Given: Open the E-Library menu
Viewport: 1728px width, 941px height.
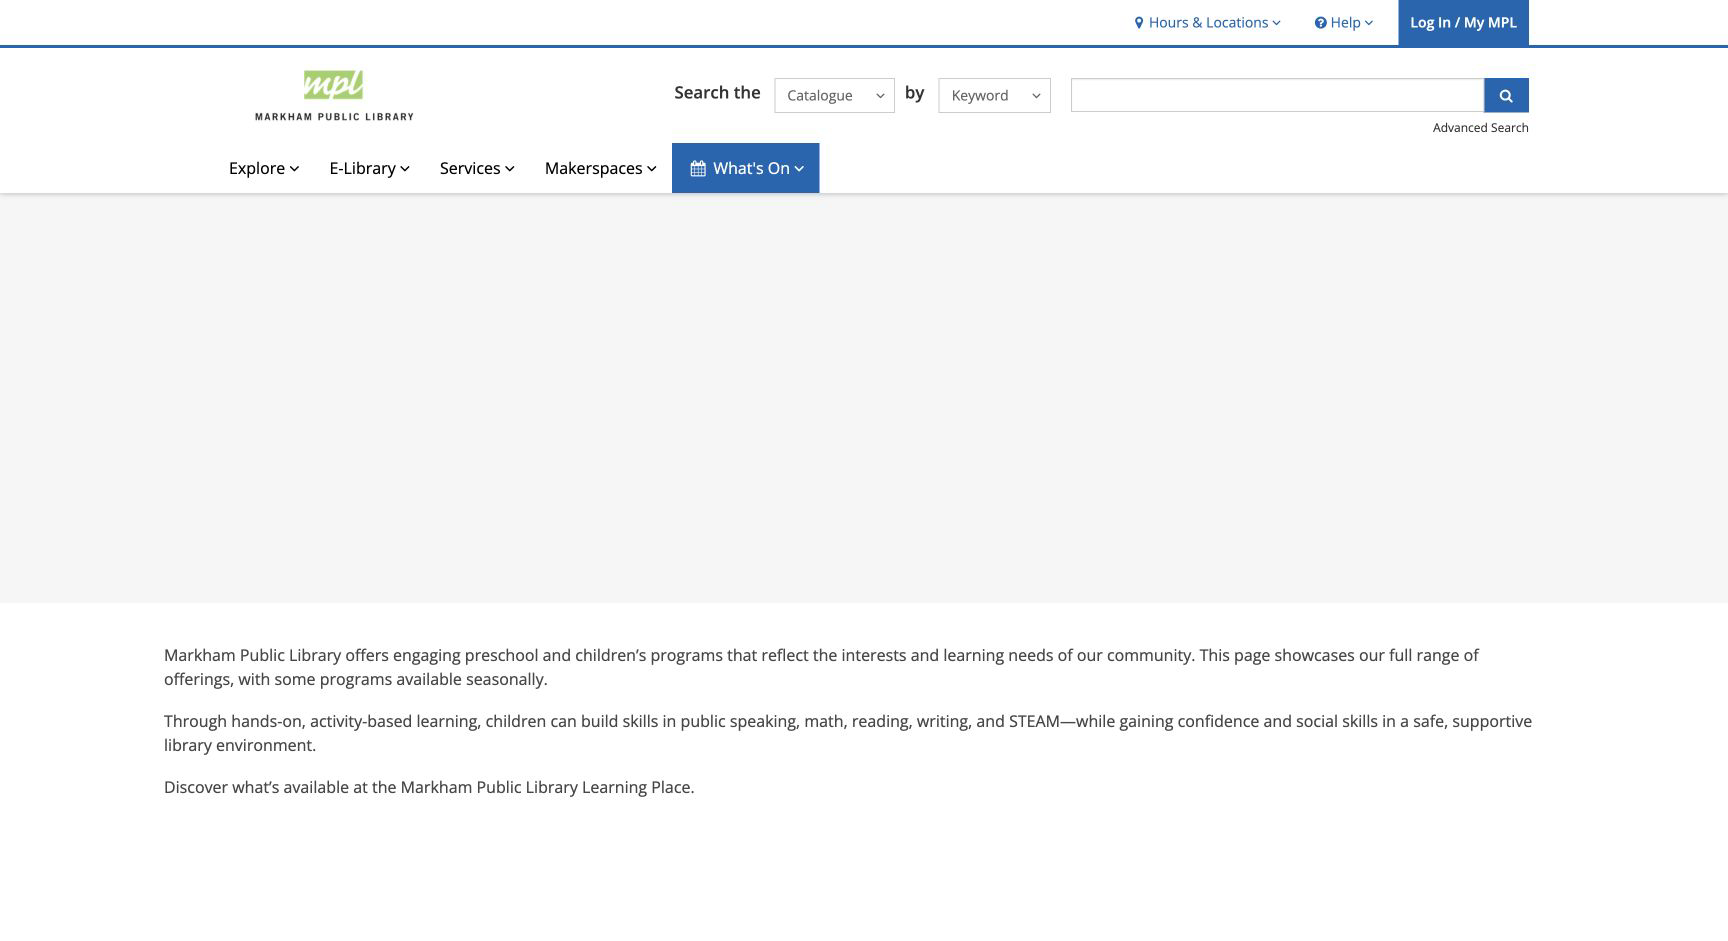Looking at the screenshot, I should 369,169.
